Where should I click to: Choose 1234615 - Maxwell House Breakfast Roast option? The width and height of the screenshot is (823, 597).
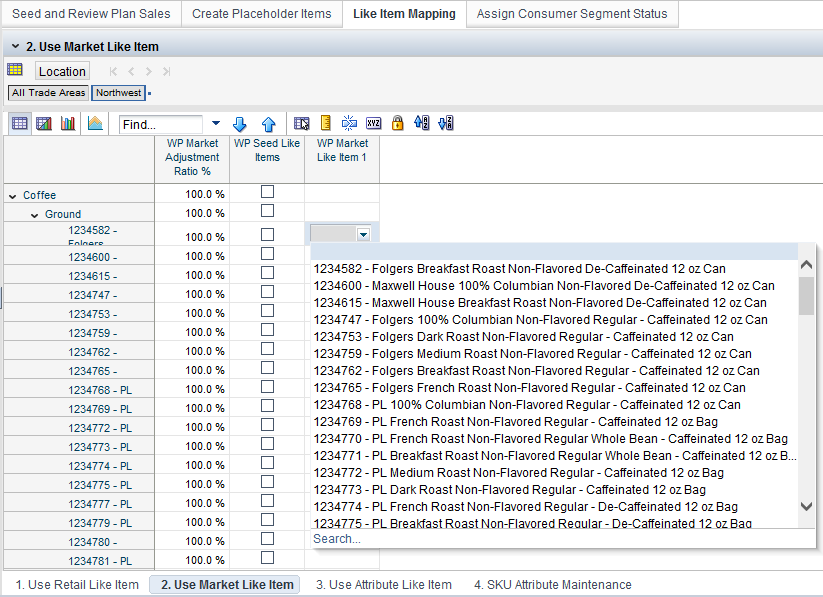(x=555, y=303)
